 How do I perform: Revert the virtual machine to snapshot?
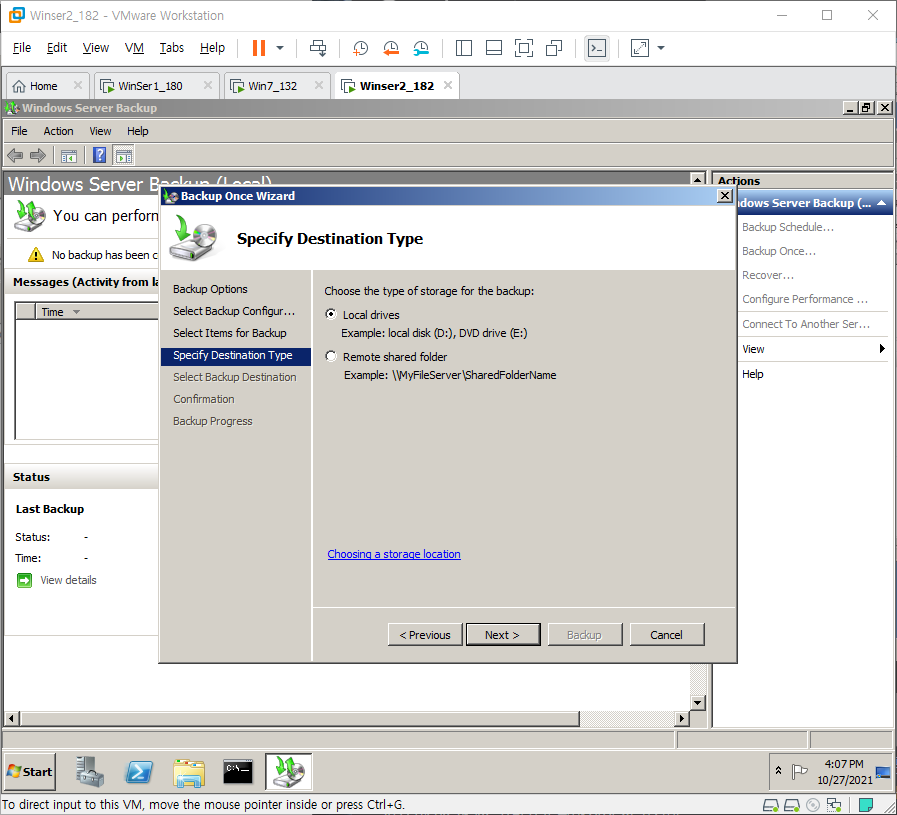(x=391, y=48)
